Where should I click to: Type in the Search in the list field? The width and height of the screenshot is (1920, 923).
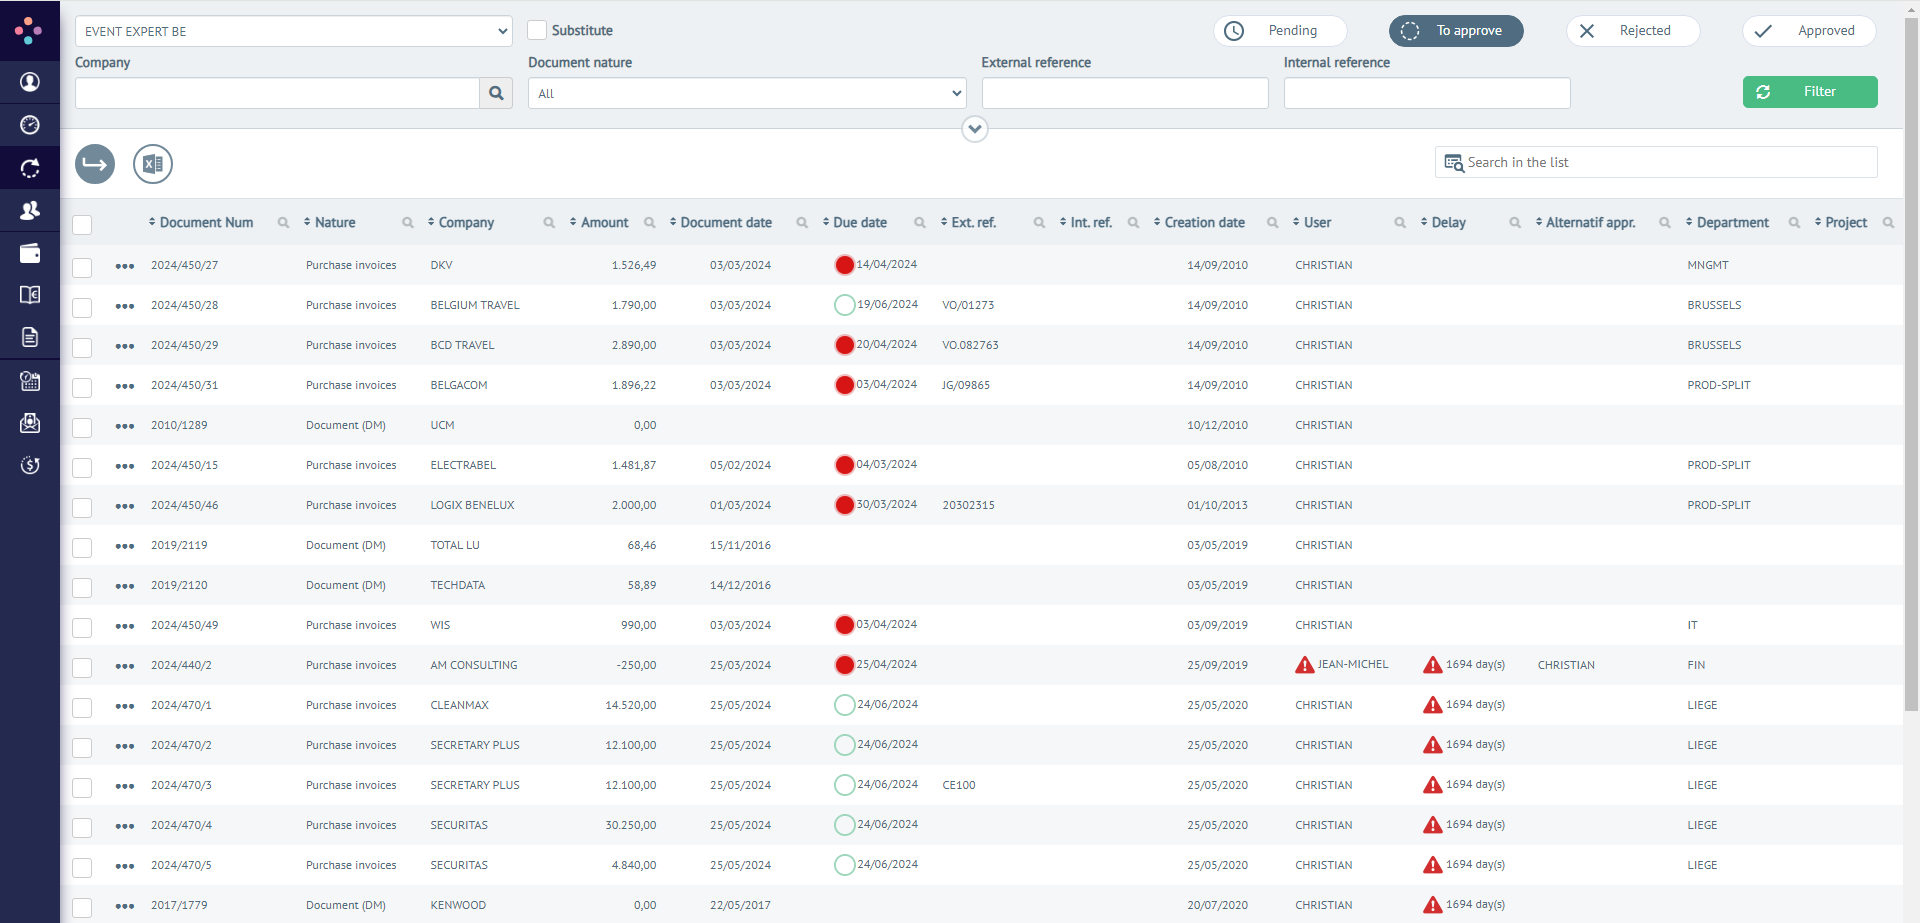tap(1655, 162)
